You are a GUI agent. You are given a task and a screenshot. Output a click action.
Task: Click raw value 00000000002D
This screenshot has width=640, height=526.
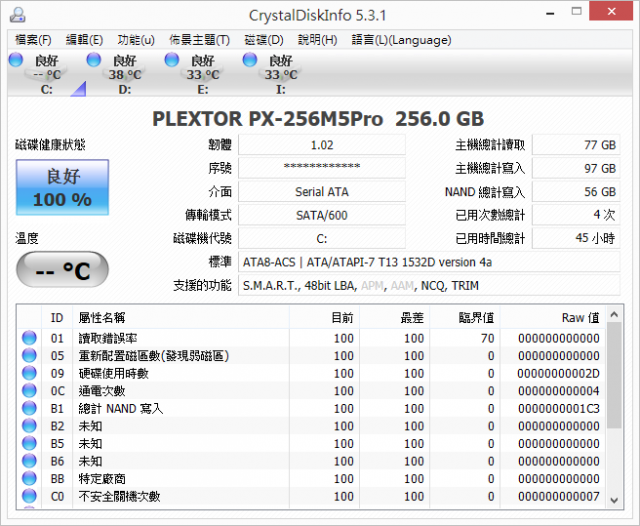[558, 373]
